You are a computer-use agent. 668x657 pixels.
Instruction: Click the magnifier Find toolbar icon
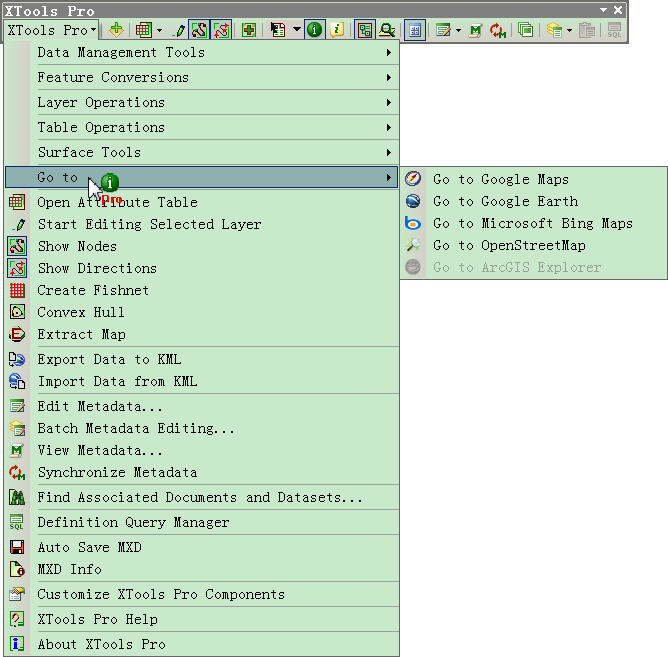coord(387,30)
